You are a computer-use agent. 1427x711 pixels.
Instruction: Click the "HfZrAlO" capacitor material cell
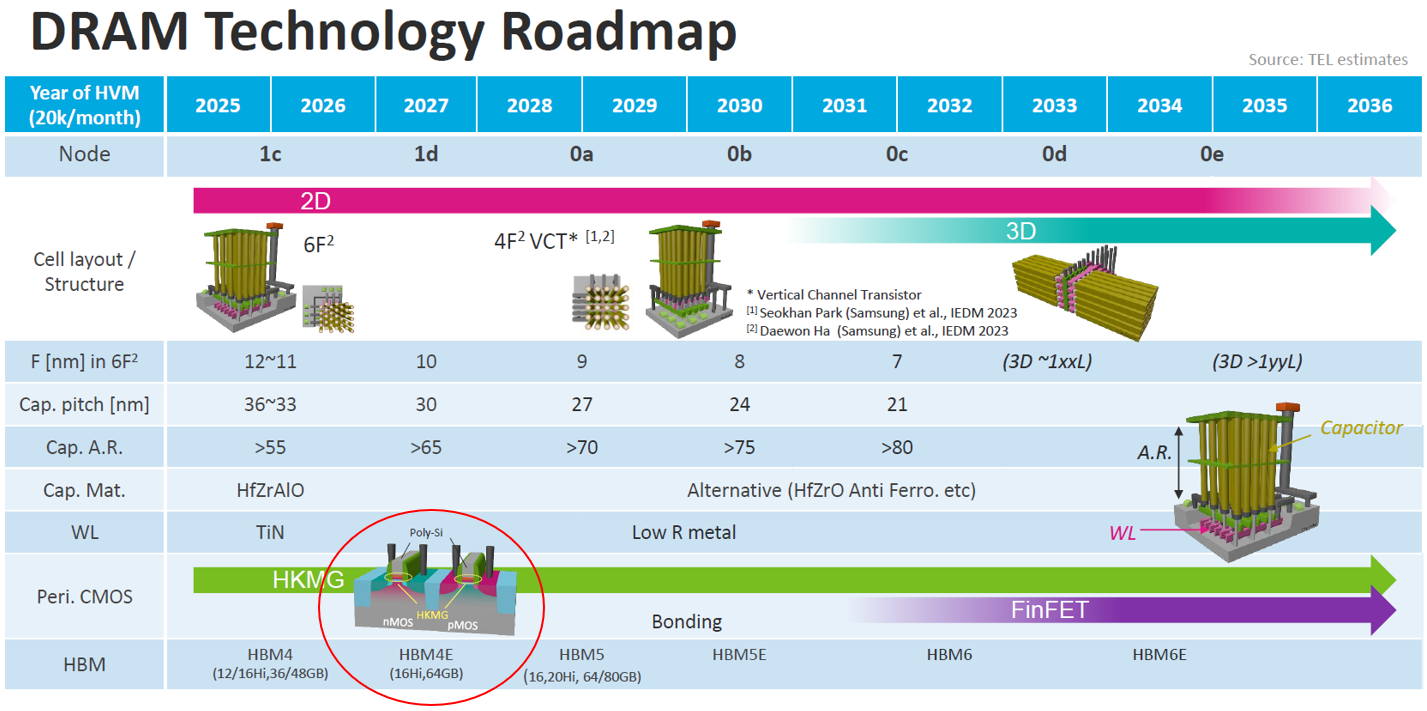270,490
